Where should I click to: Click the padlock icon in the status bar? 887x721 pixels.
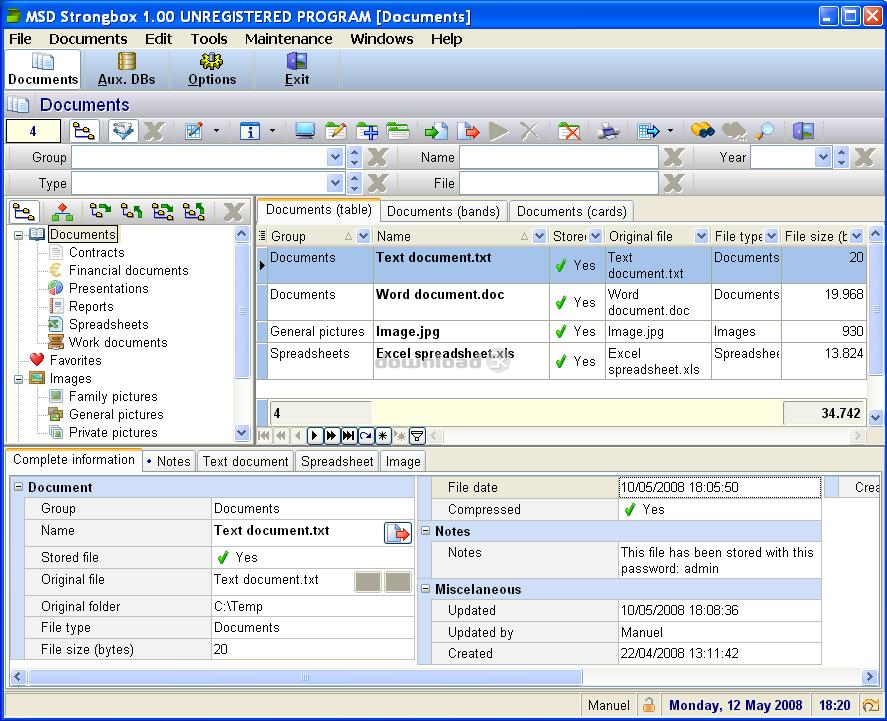(649, 705)
